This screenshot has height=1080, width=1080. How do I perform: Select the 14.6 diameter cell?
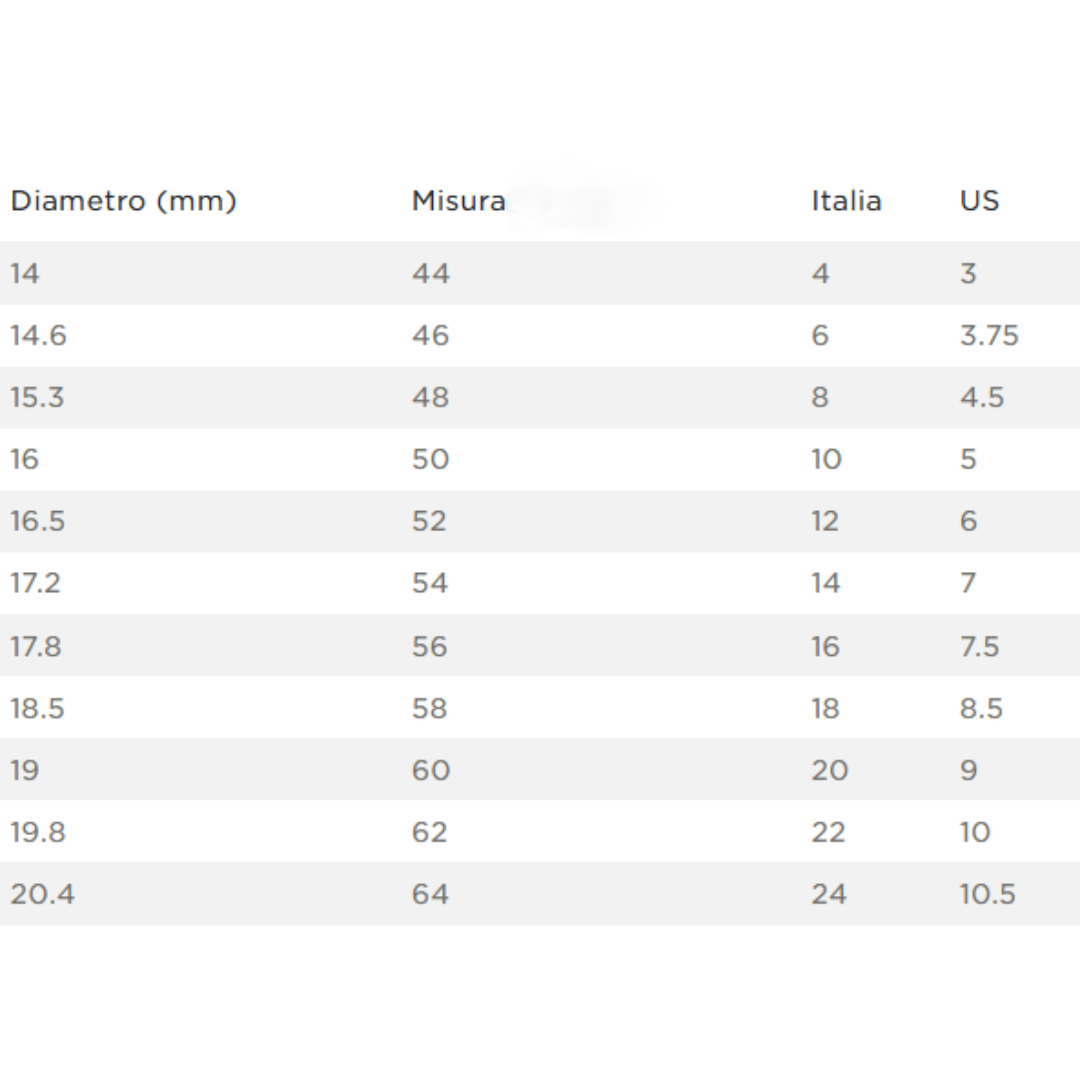click(38, 335)
